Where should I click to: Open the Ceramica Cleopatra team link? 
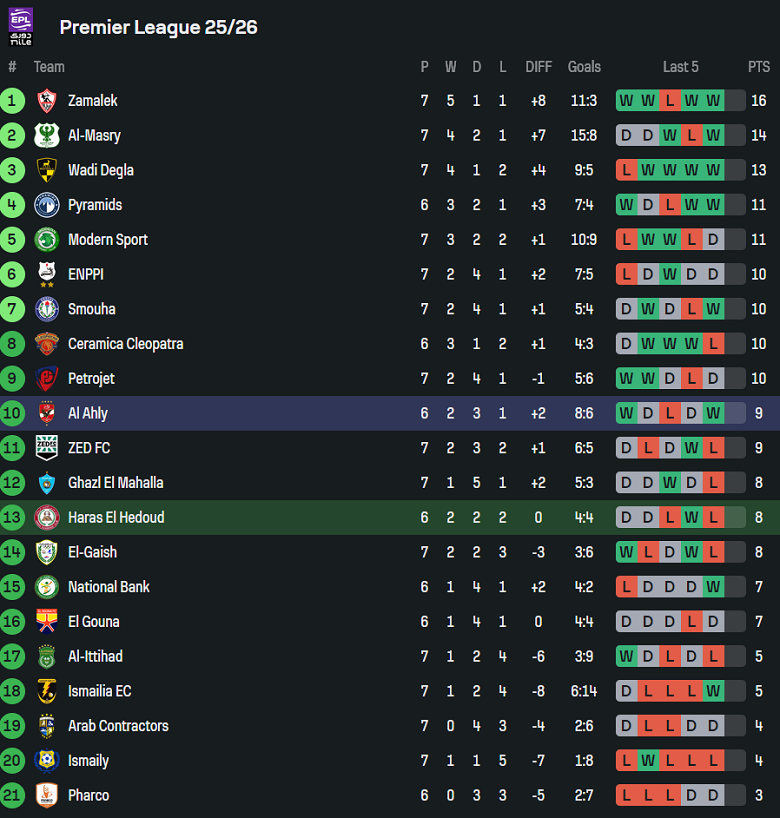[125, 344]
